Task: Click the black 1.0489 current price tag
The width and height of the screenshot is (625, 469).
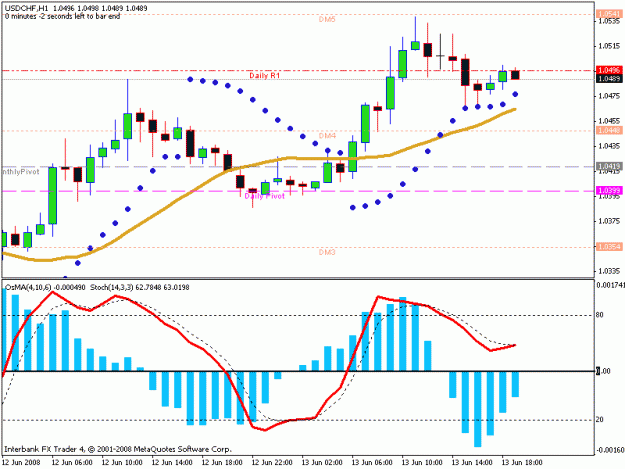Action: (x=609, y=78)
